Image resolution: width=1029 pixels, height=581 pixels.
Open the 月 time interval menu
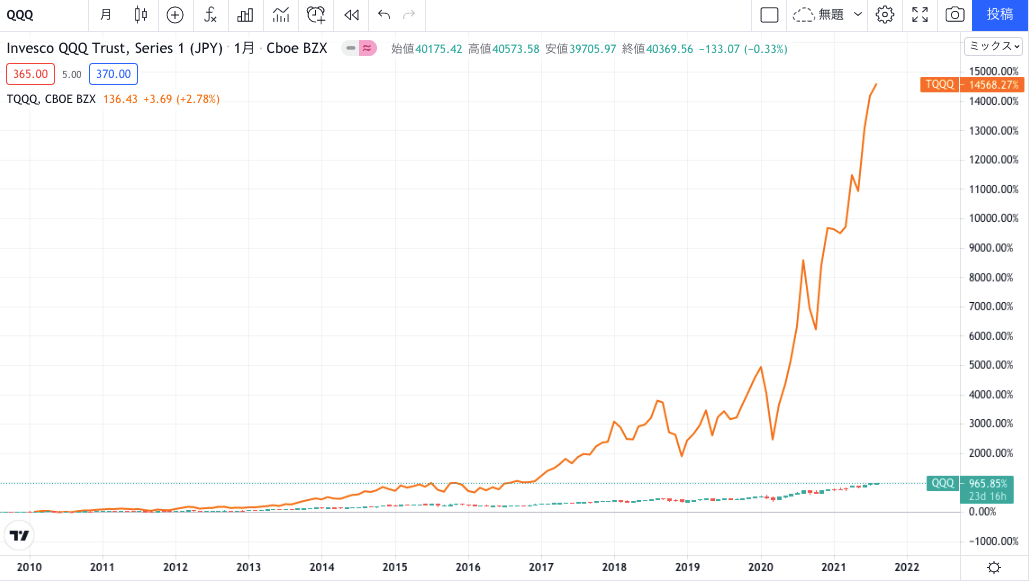[106, 14]
